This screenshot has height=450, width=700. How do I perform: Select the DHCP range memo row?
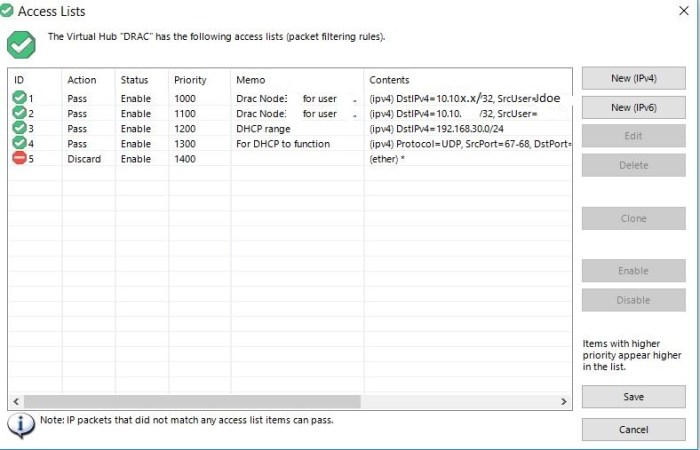263,128
